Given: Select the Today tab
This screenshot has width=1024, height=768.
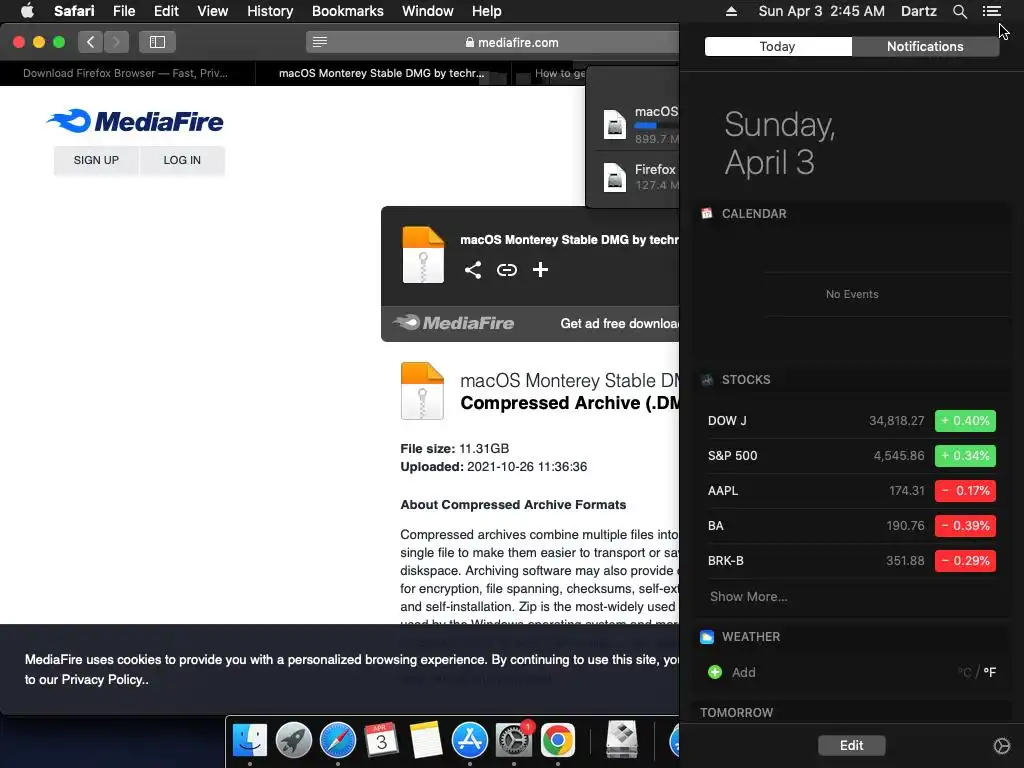Looking at the screenshot, I should click(778, 46).
